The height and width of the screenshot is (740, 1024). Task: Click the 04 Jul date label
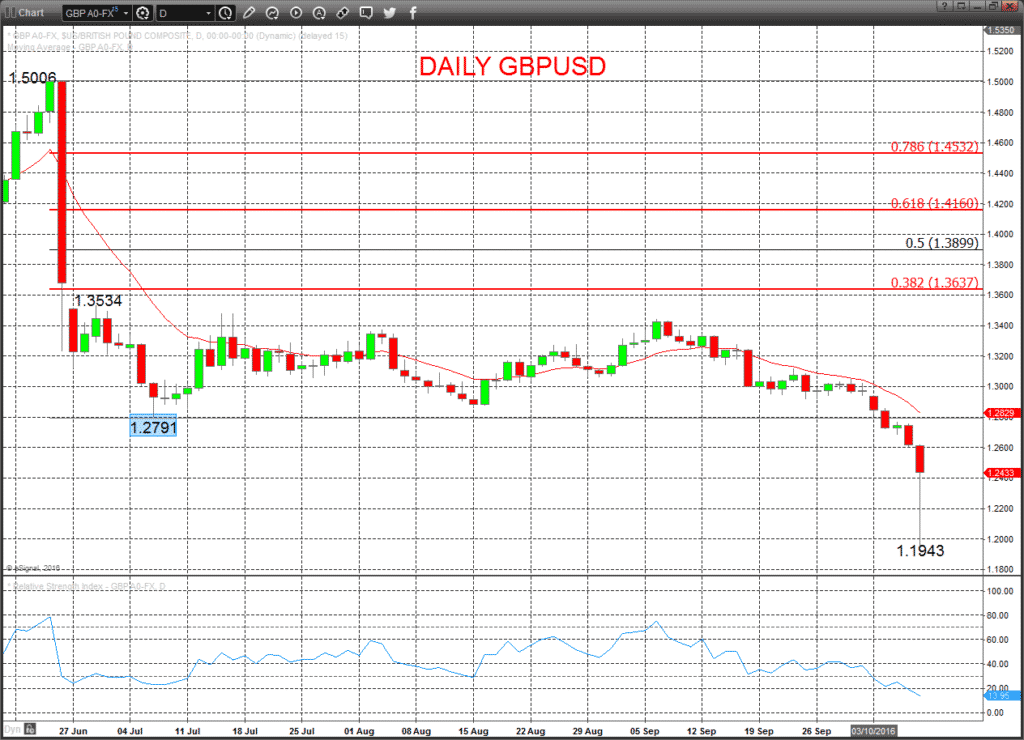(x=130, y=731)
